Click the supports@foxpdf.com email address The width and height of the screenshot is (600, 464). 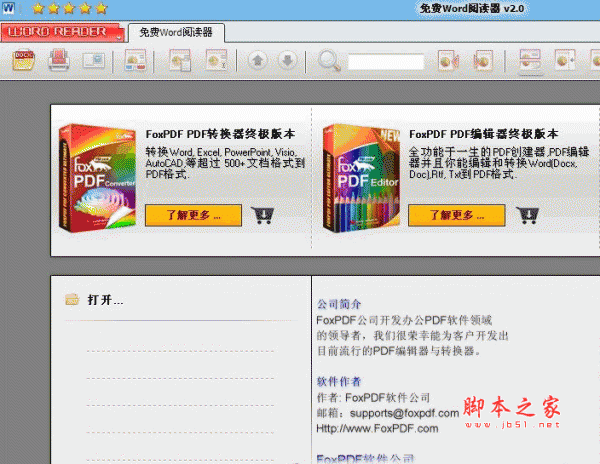point(404,413)
